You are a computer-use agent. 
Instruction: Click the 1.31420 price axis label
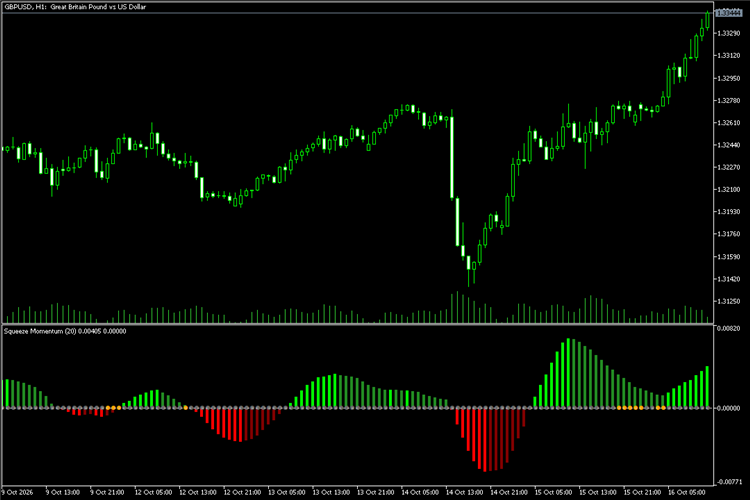[728, 279]
